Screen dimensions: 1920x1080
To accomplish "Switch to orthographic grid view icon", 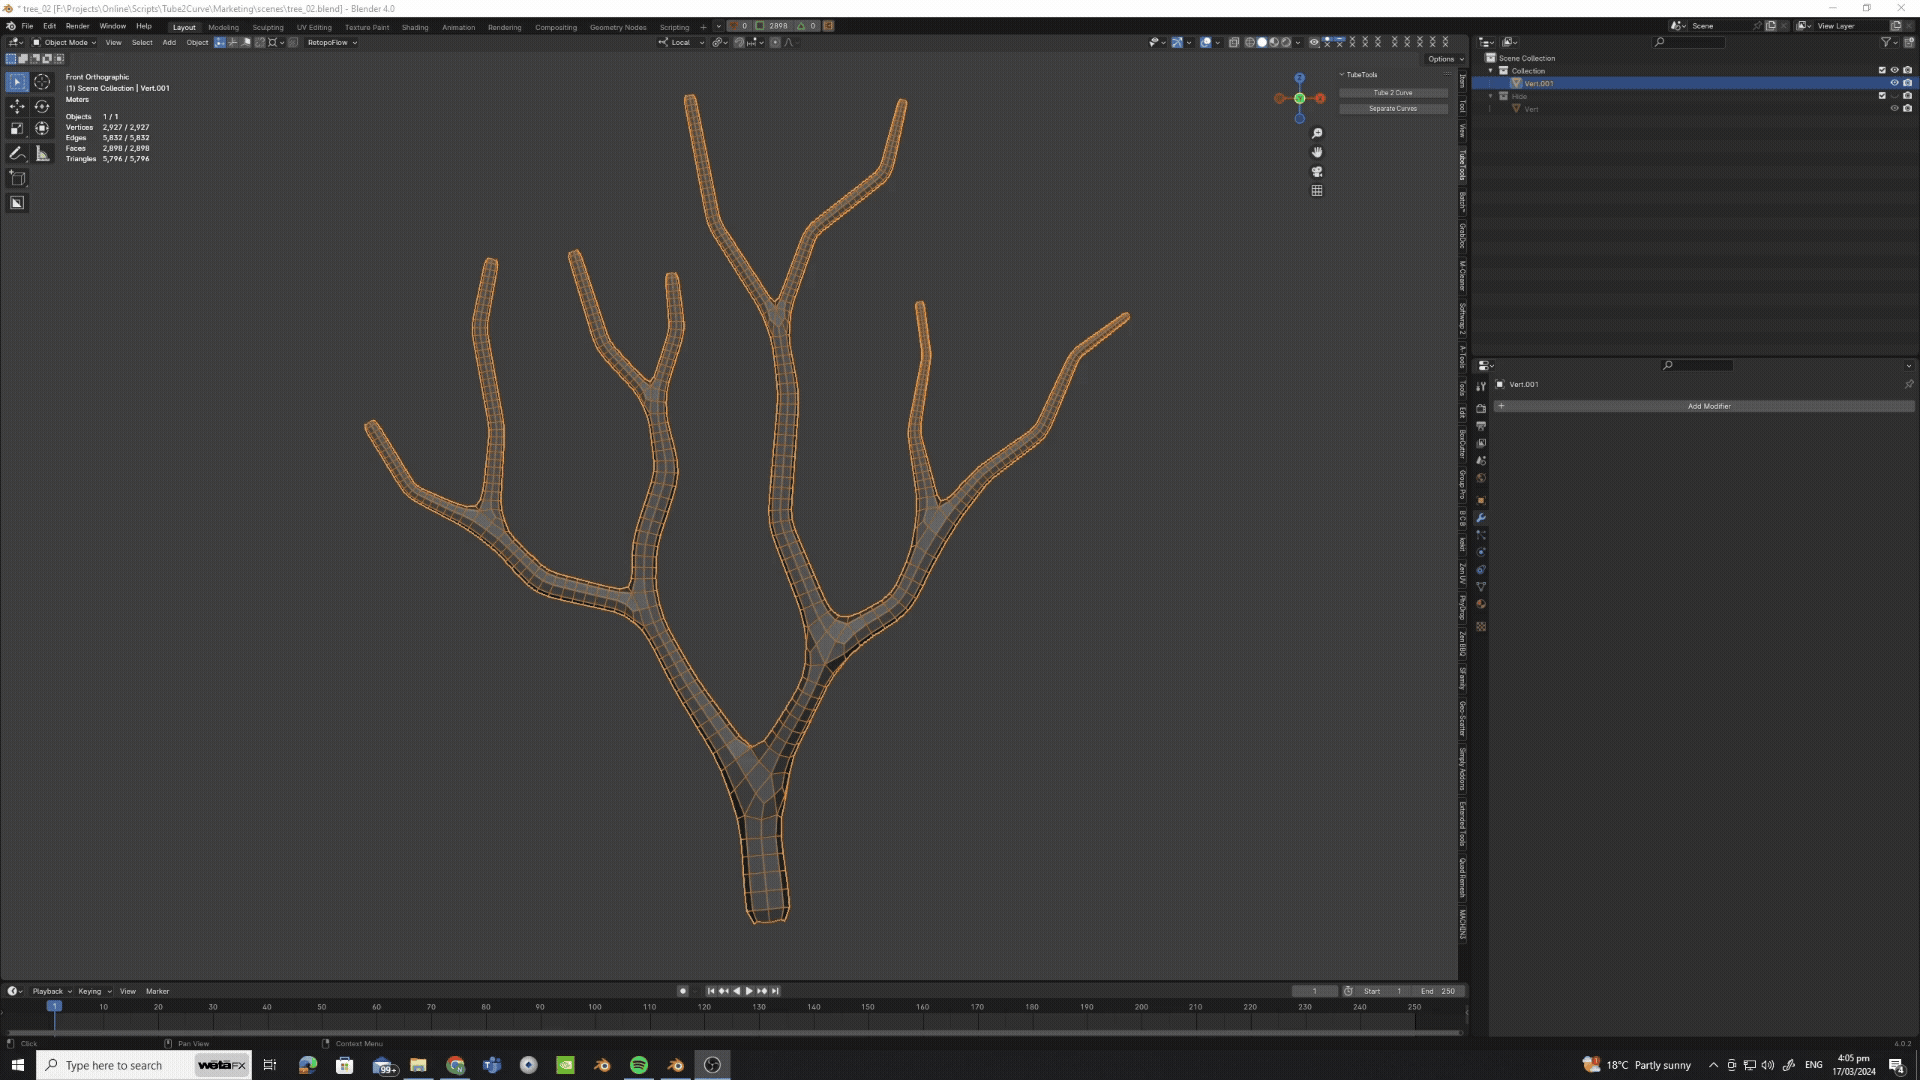I will point(1317,191).
